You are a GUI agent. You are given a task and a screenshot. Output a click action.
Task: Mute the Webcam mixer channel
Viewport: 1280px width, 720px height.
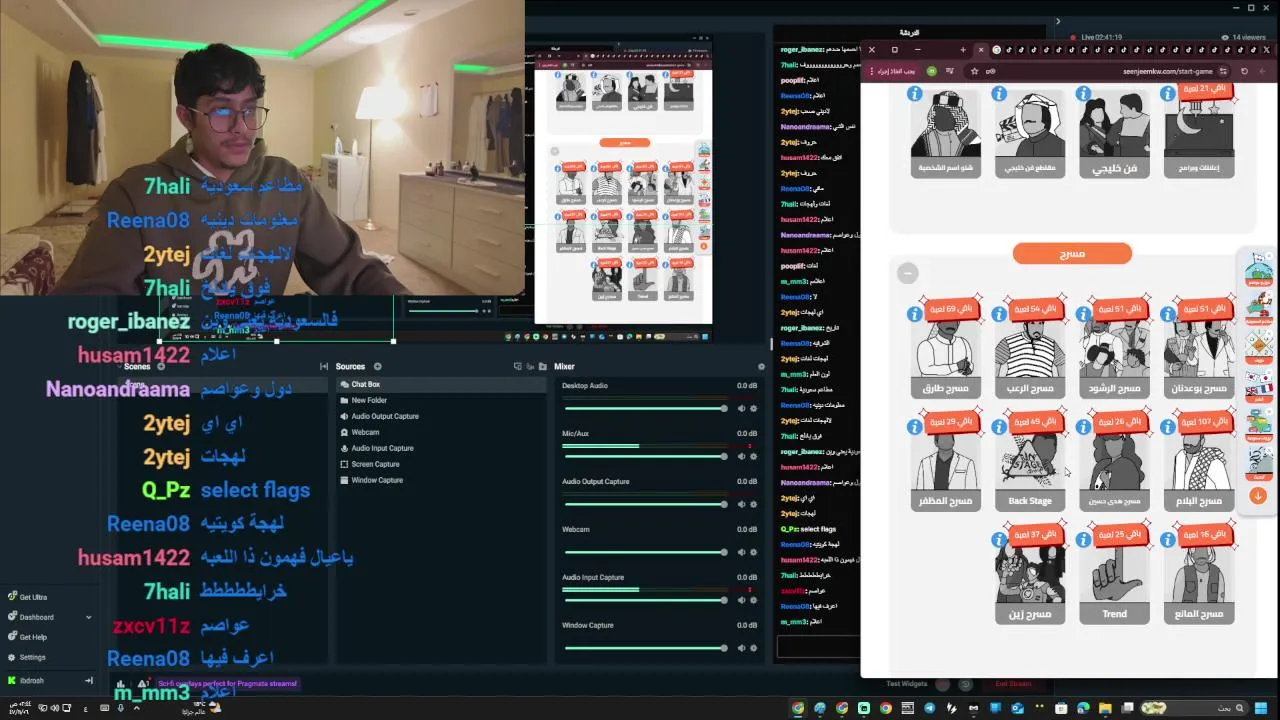click(x=741, y=552)
